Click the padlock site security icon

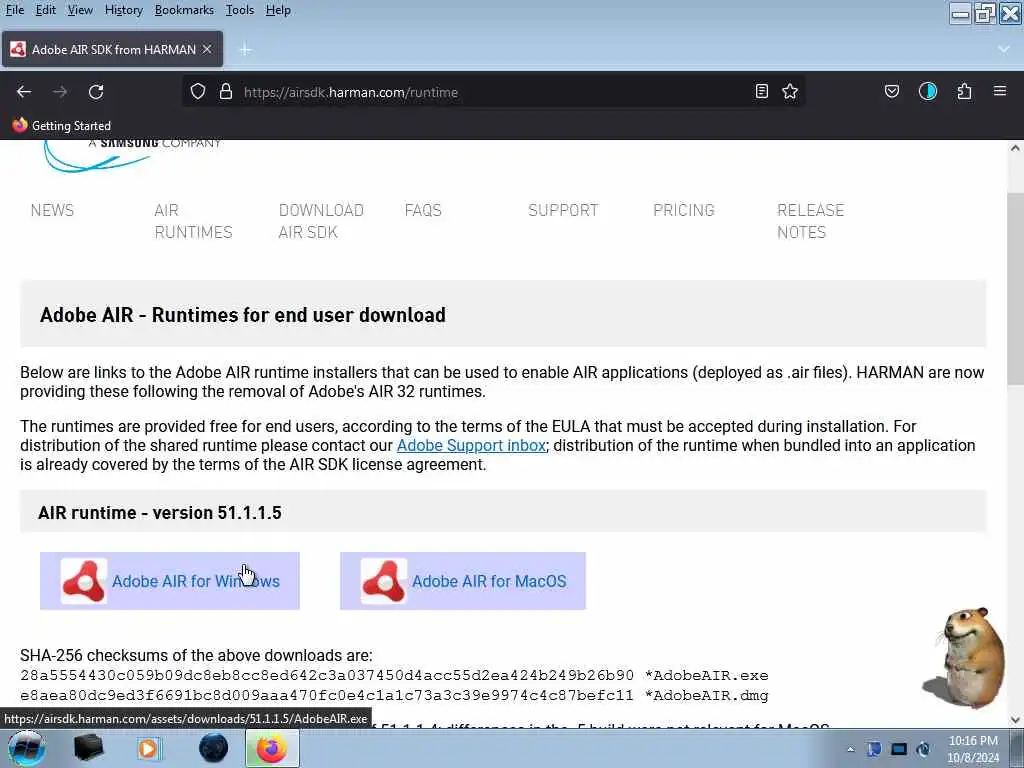coord(226,91)
